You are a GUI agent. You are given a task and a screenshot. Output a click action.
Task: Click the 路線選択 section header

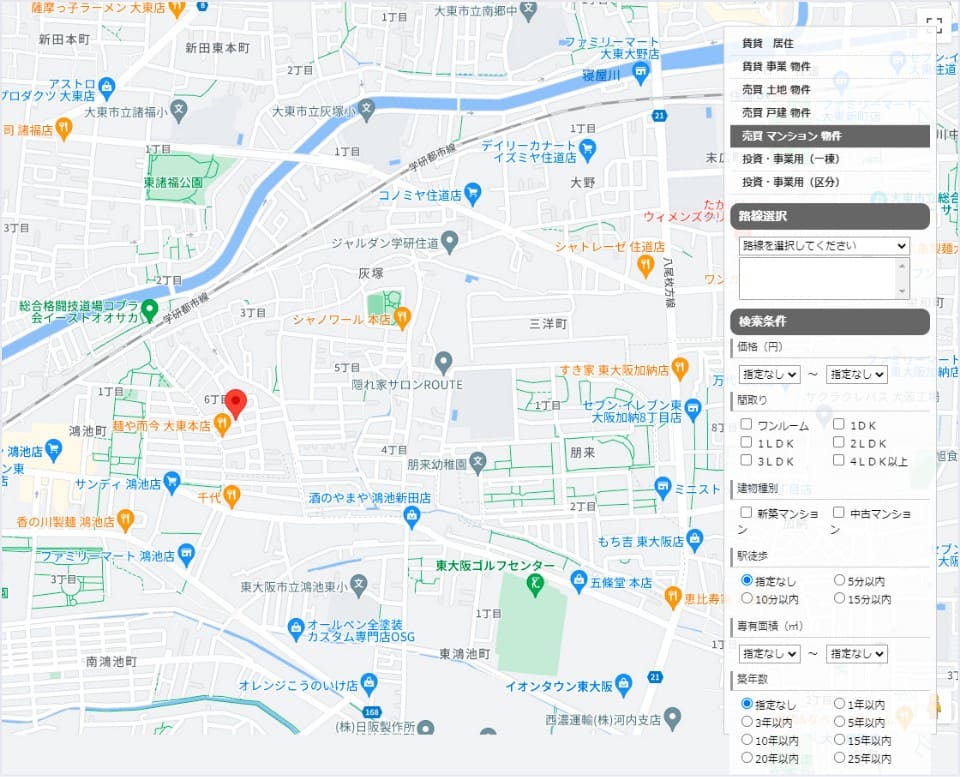(x=830, y=216)
